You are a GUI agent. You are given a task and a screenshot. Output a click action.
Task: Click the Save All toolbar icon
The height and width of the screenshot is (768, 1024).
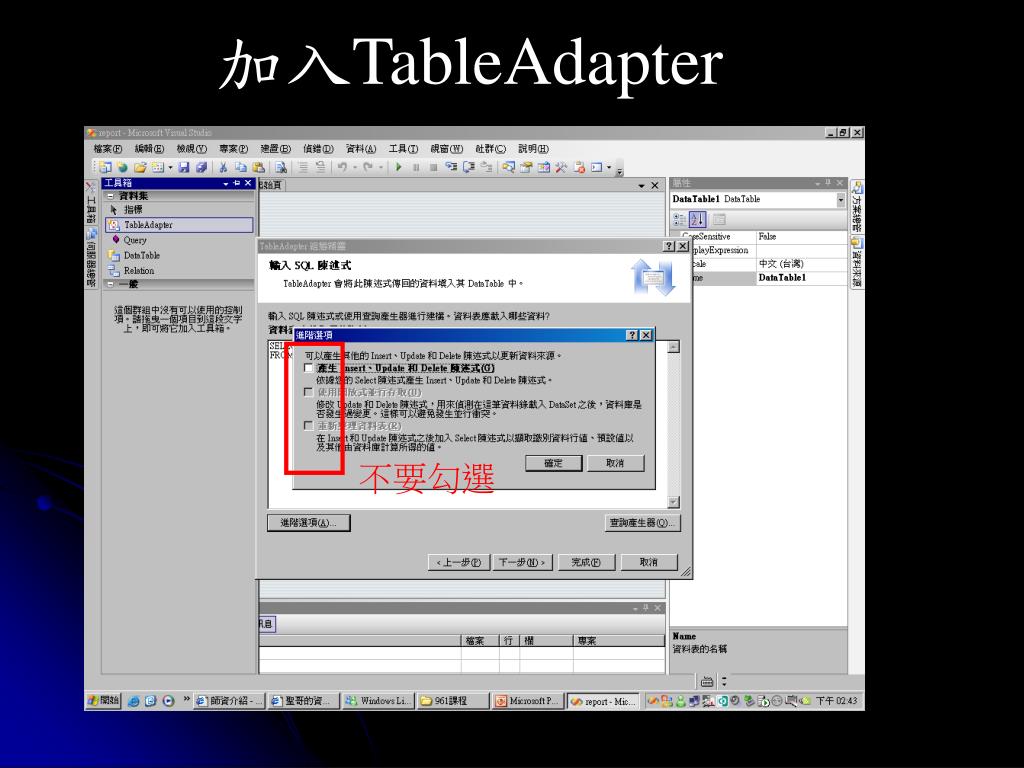(x=201, y=167)
